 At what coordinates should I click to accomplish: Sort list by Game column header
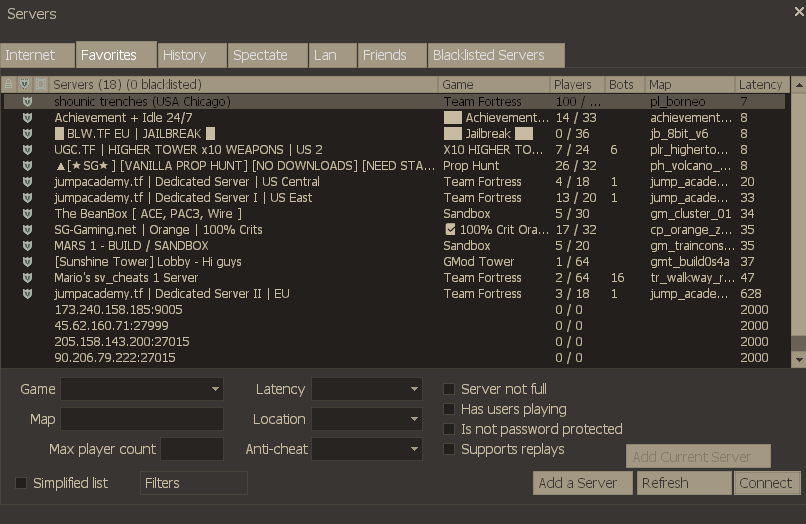[493, 84]
